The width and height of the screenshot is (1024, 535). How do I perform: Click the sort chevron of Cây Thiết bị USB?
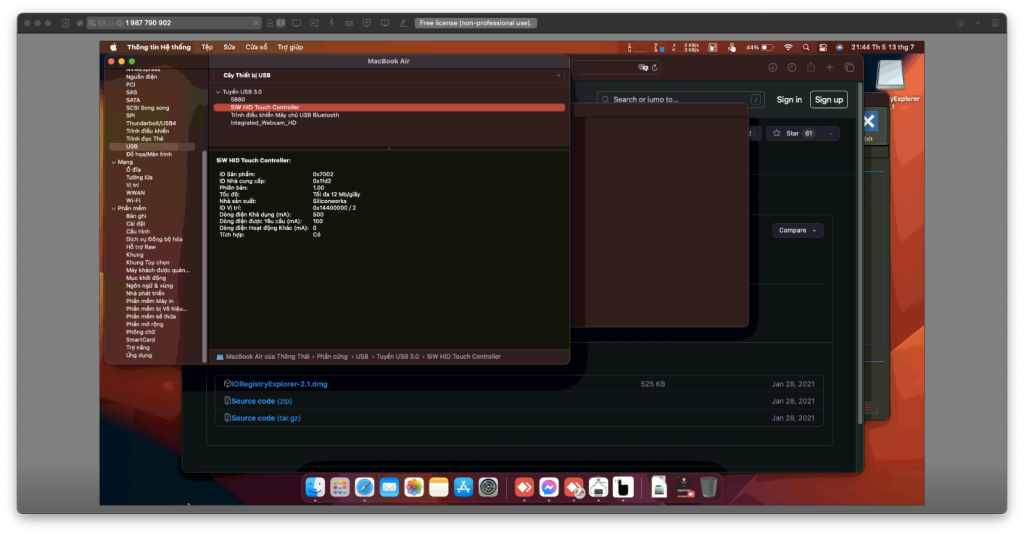coord(558,75)
